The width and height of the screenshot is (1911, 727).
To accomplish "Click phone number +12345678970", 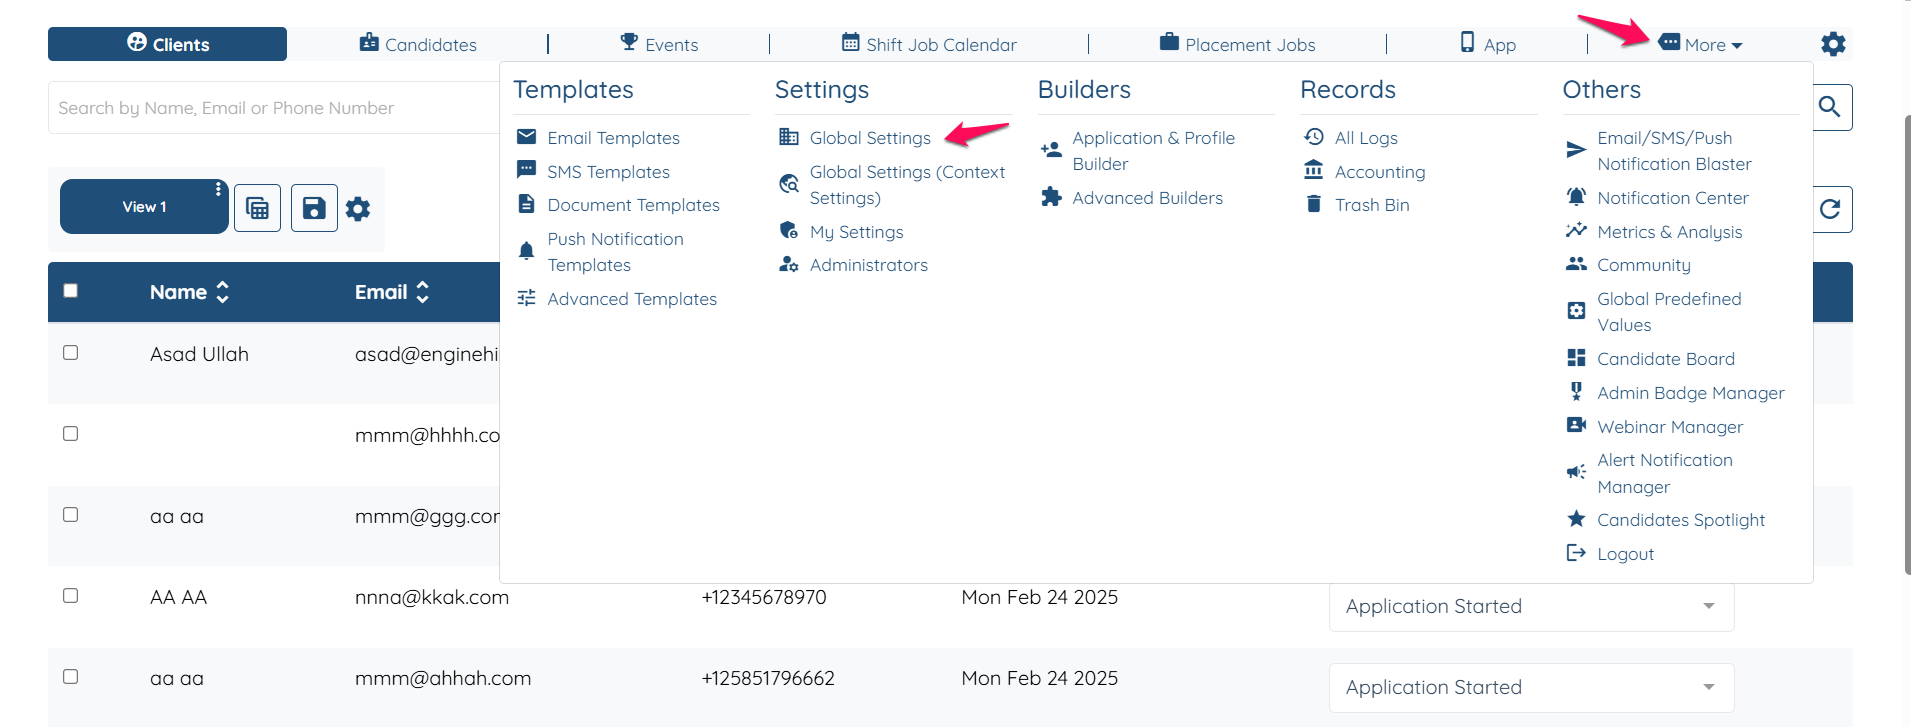I will (x=764, y=597).
